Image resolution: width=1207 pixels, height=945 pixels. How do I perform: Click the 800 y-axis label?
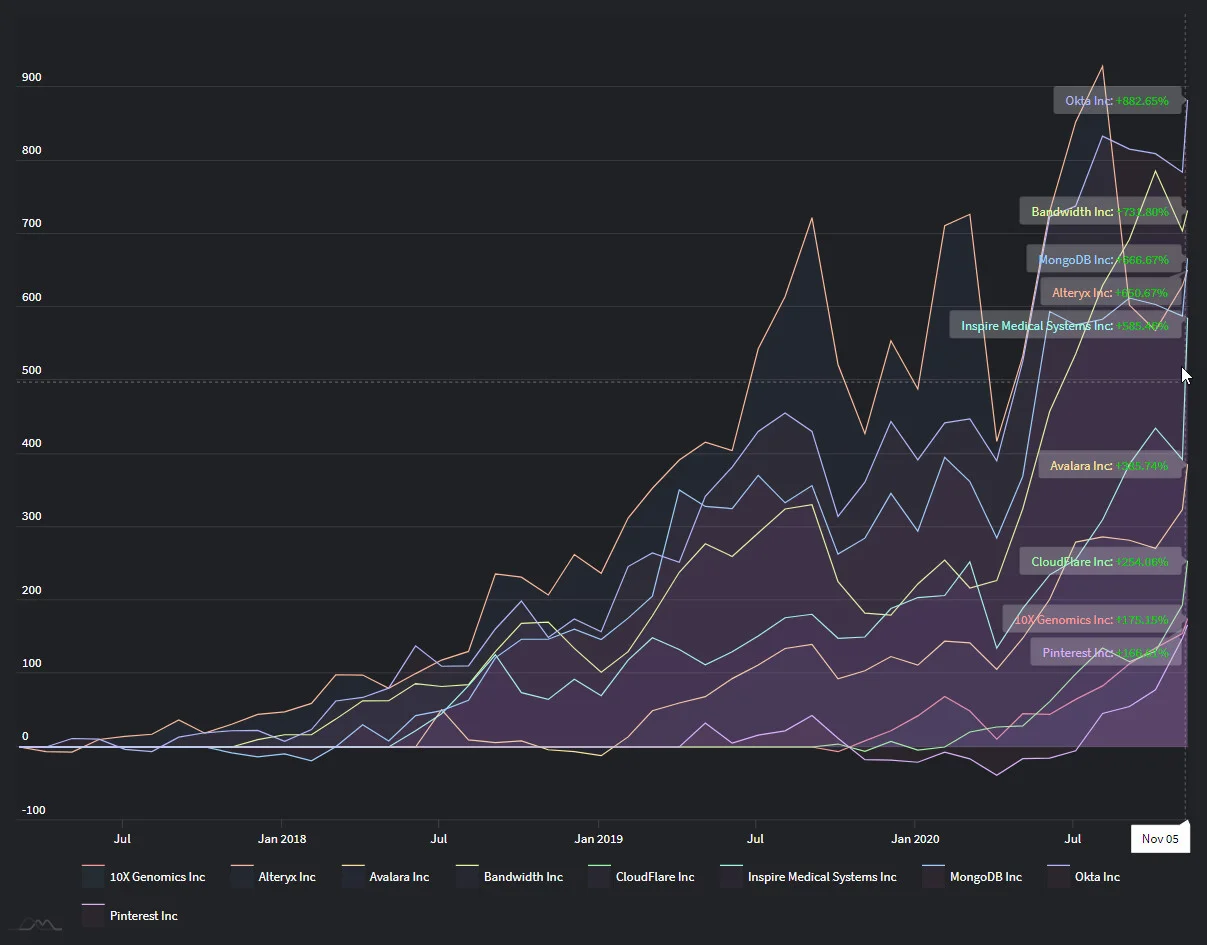(32, 151)
